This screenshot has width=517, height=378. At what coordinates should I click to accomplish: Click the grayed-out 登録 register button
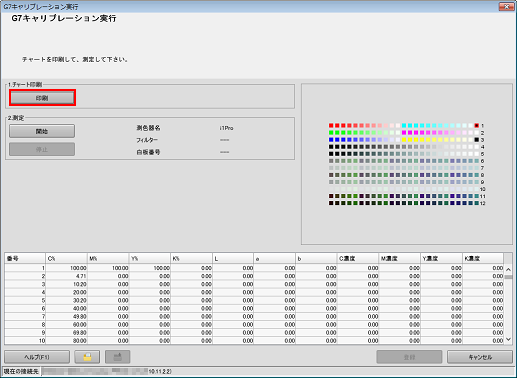[409, 357]
